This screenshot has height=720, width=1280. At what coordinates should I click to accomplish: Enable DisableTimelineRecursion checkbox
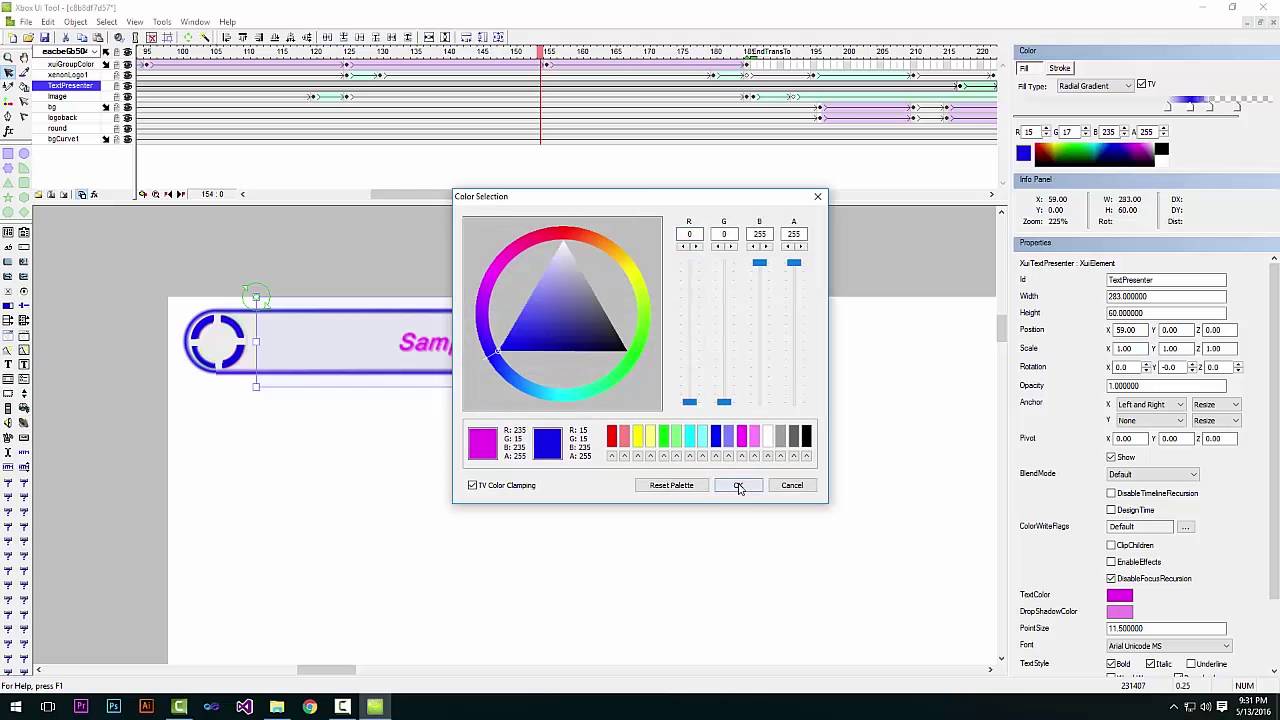(x=1111, y=493)
